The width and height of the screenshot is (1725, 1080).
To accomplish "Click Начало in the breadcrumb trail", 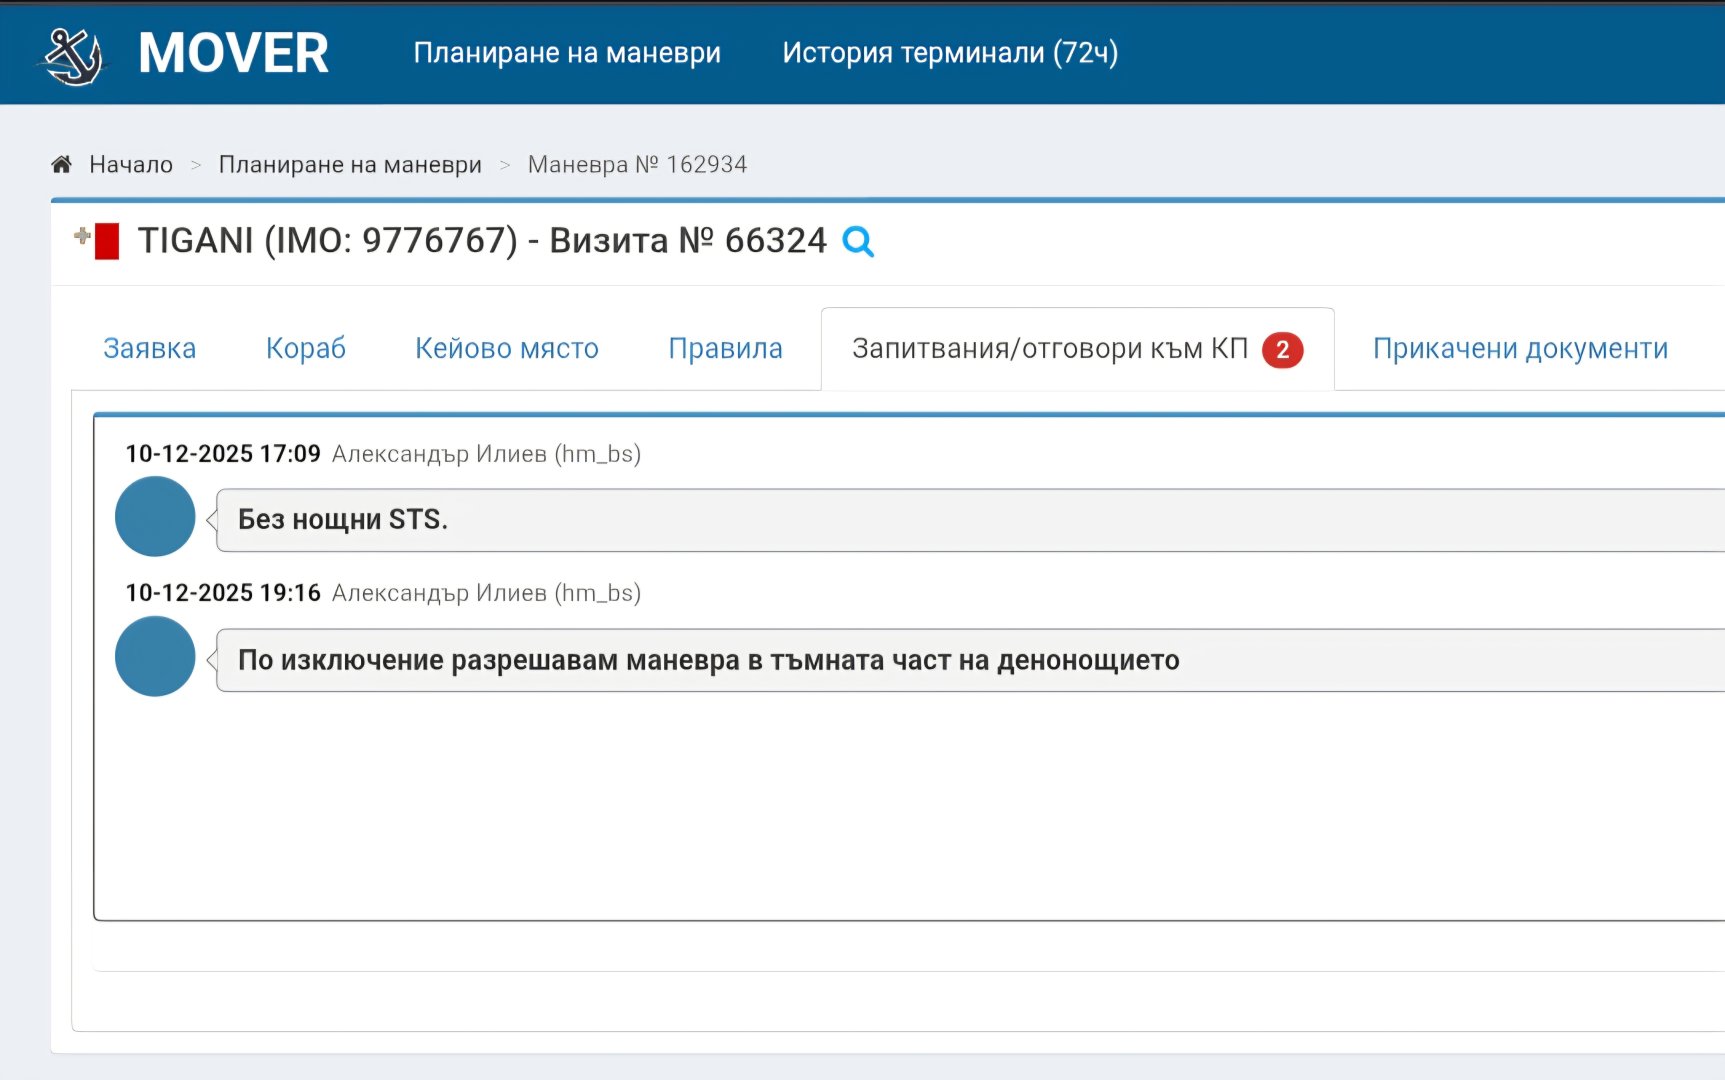I will tap(132, 163).
